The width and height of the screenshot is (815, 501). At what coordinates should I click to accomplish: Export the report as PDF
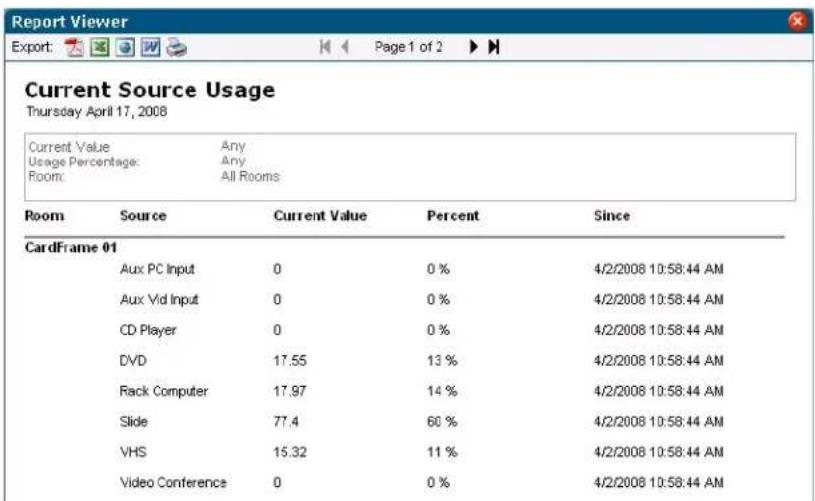(74, 47)
